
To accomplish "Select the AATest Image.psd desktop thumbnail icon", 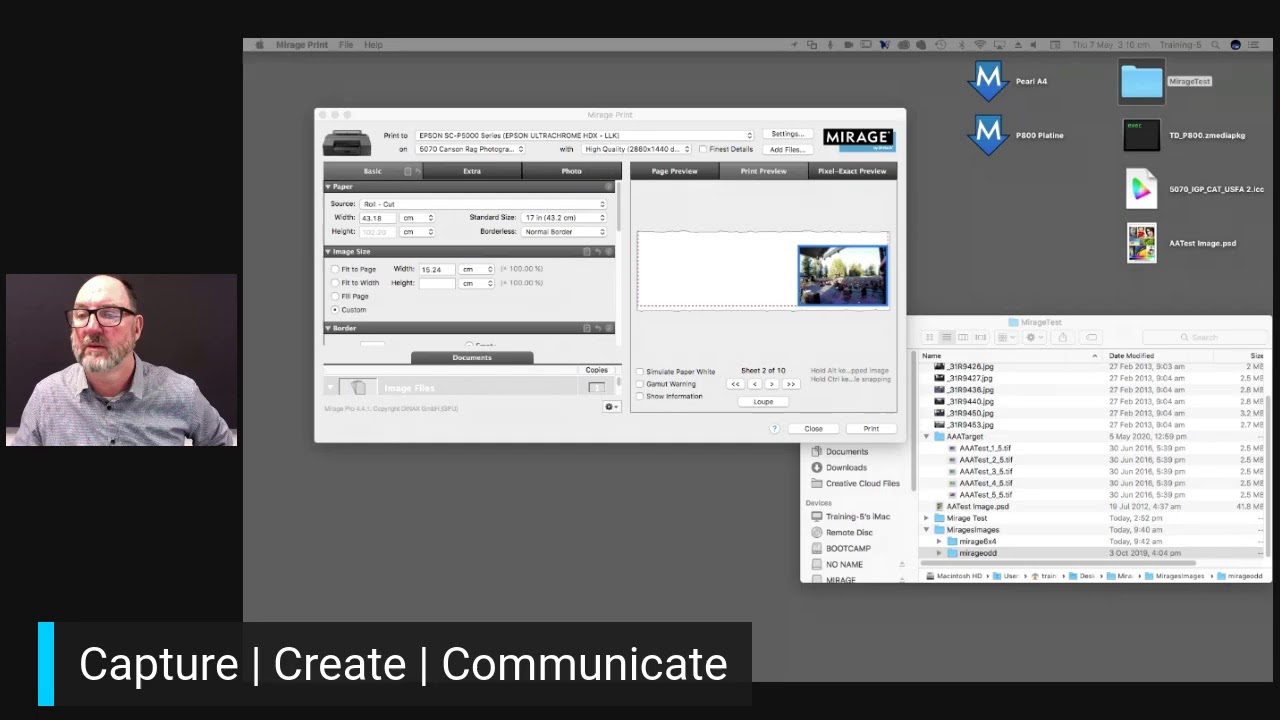I will coord(1141,243).
